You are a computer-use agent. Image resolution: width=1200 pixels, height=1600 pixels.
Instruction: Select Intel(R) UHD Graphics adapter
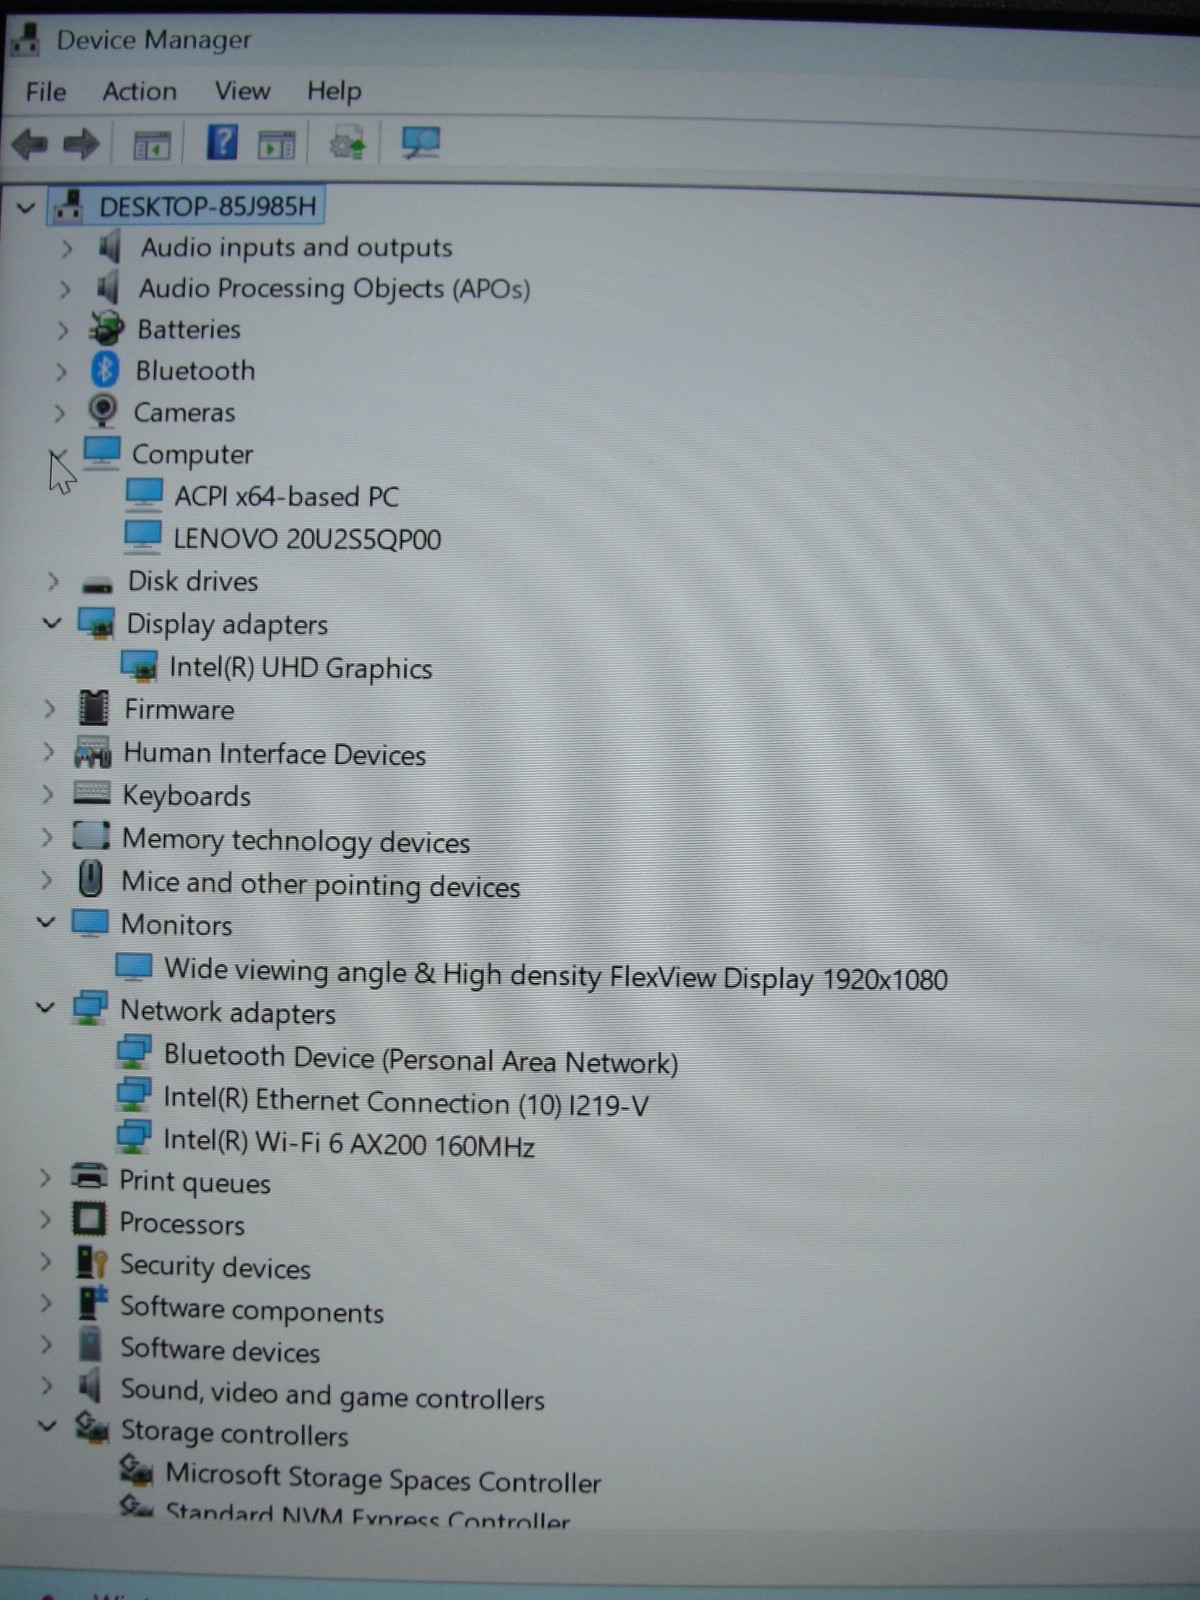click(300, 668)
